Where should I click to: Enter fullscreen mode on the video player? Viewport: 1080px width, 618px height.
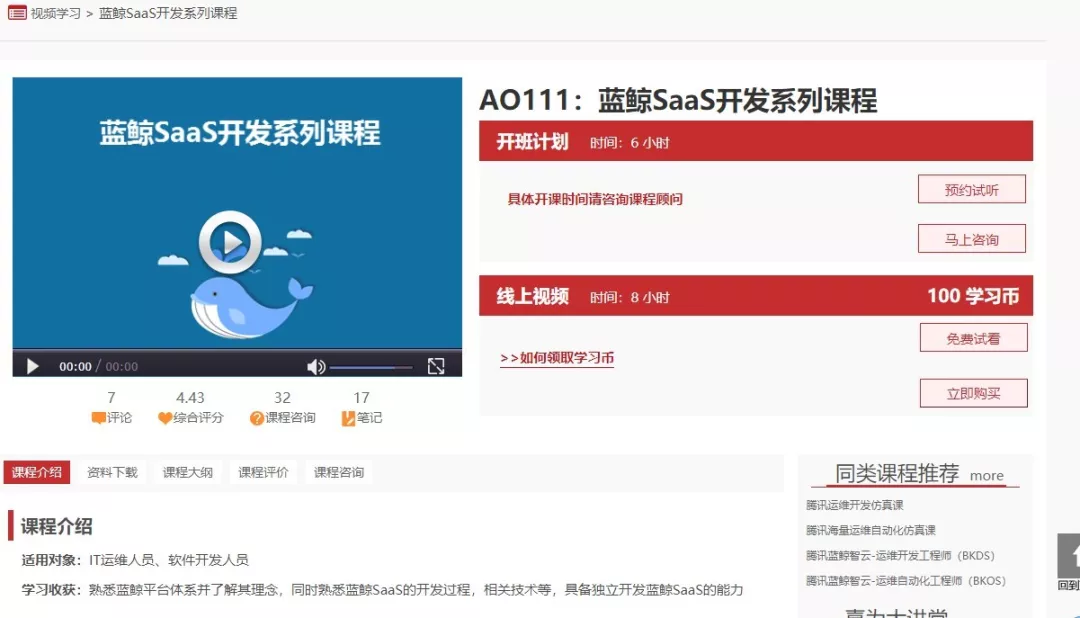tap(436, 366)
